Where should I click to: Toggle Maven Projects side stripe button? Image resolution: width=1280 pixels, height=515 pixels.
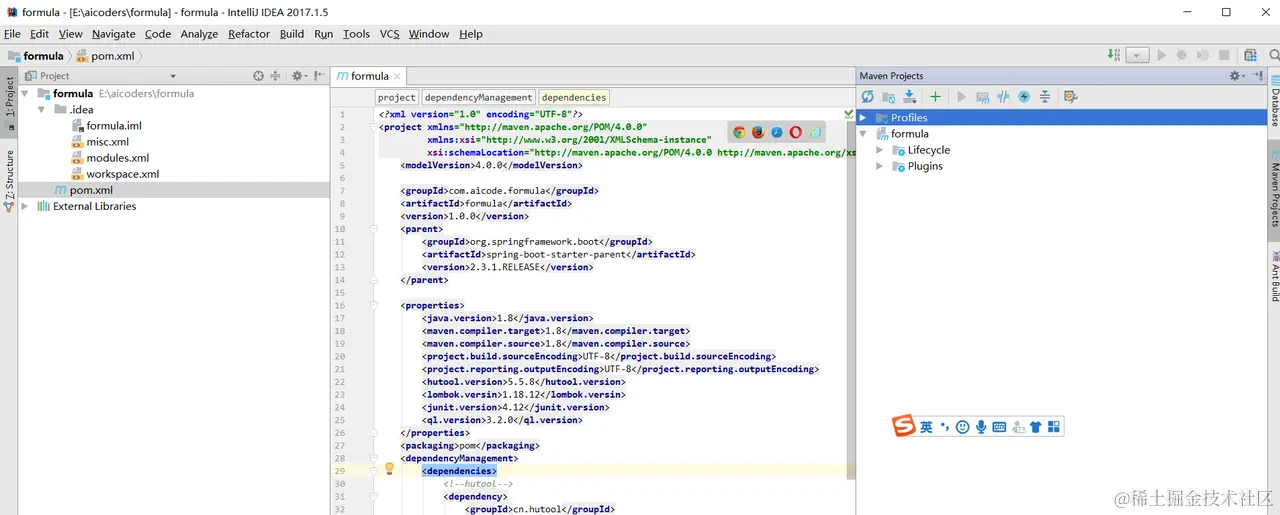point(1275,191)
